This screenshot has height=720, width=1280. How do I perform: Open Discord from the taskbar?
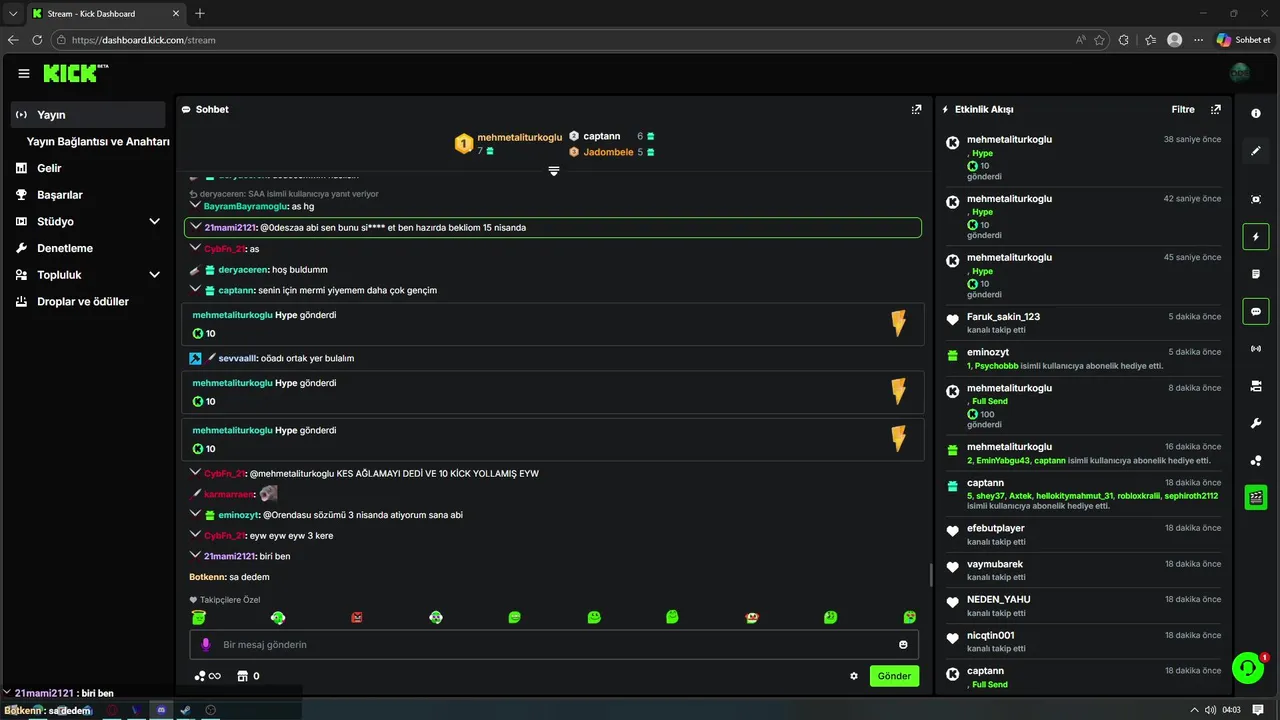(161, 710)
